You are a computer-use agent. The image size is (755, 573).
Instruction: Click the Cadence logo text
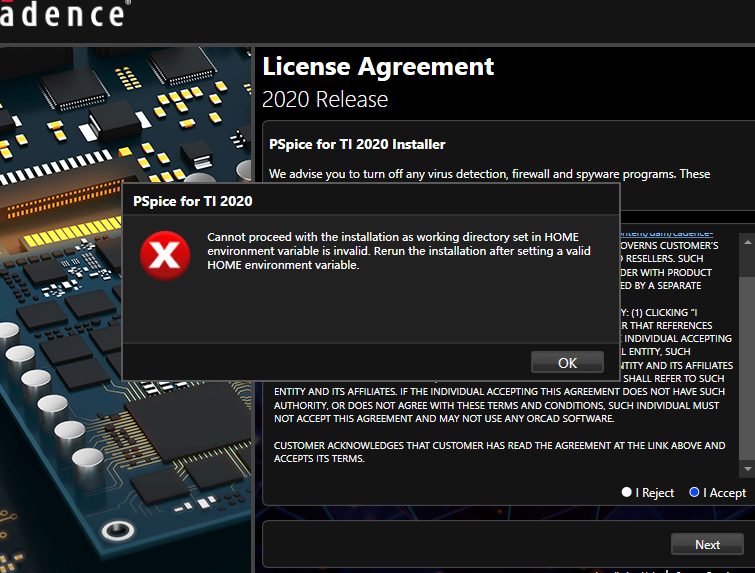[63, 13]
